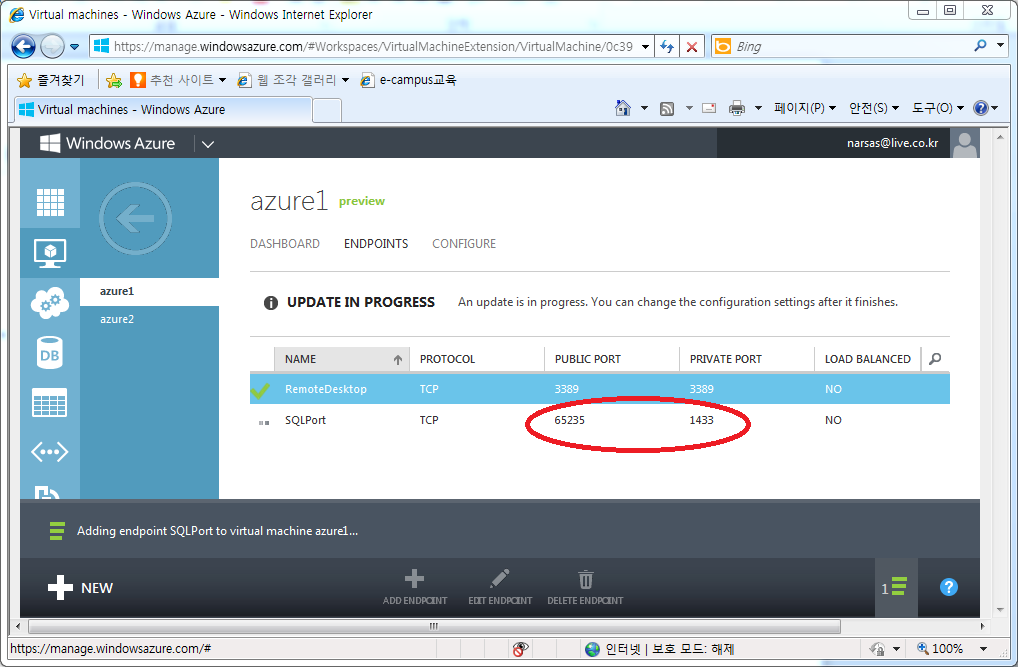Screen dimensions: 1018x667
Task: Click the Bing search magnifier icon
Action: 980,45
